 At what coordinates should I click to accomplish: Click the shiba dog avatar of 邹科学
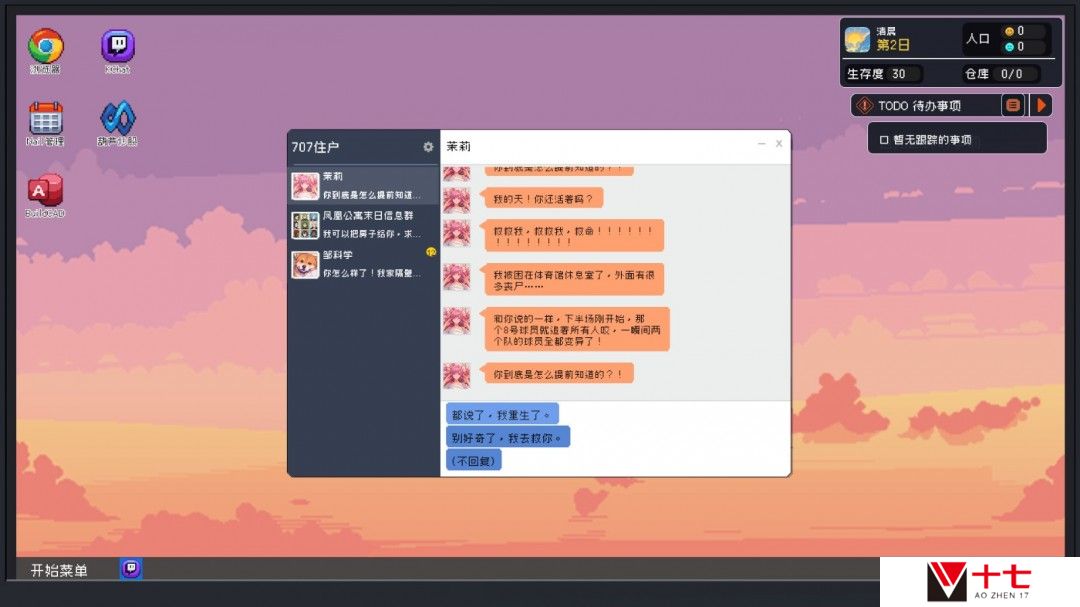click(305, 265)
